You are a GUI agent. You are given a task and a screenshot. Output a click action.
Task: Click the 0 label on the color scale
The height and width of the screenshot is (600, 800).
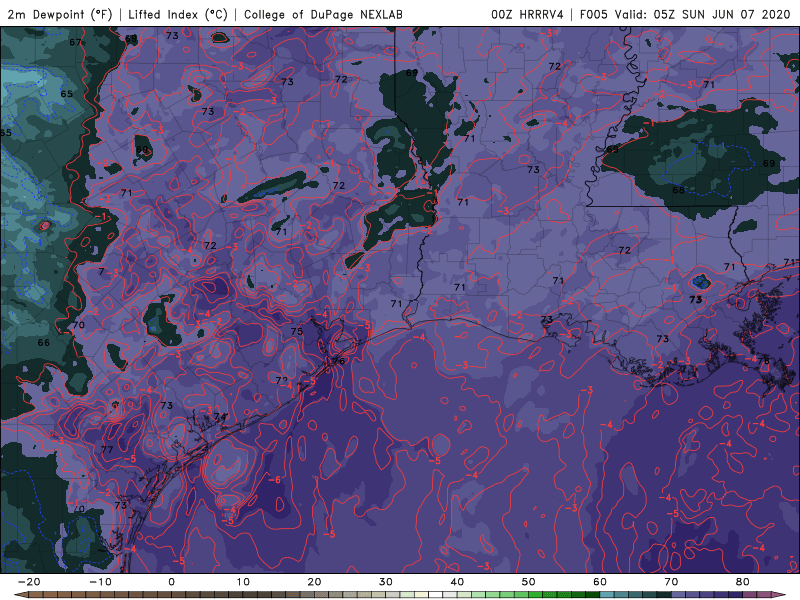(x=171, y=582)
